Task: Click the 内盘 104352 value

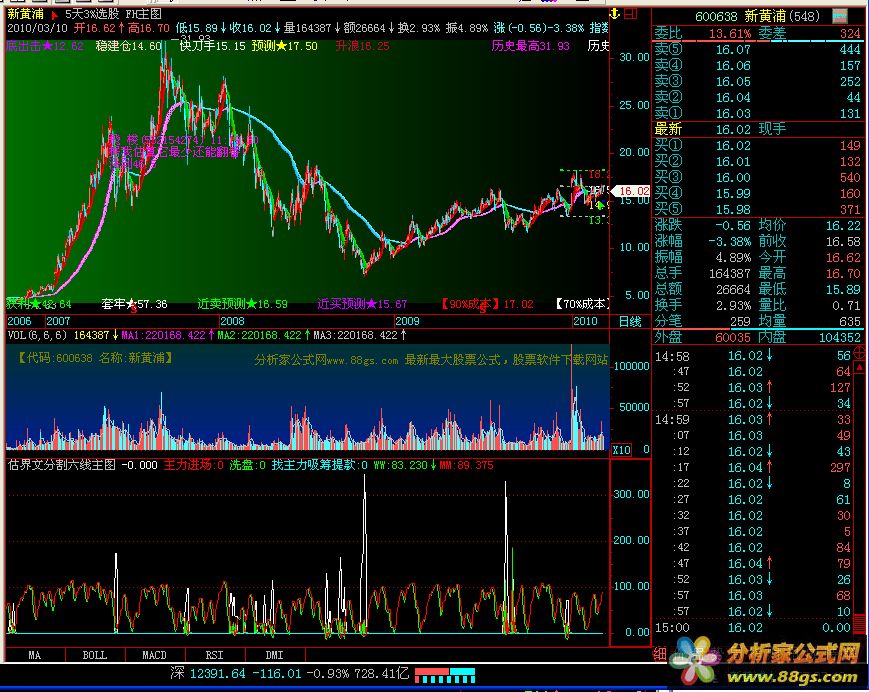Action: 840,338
